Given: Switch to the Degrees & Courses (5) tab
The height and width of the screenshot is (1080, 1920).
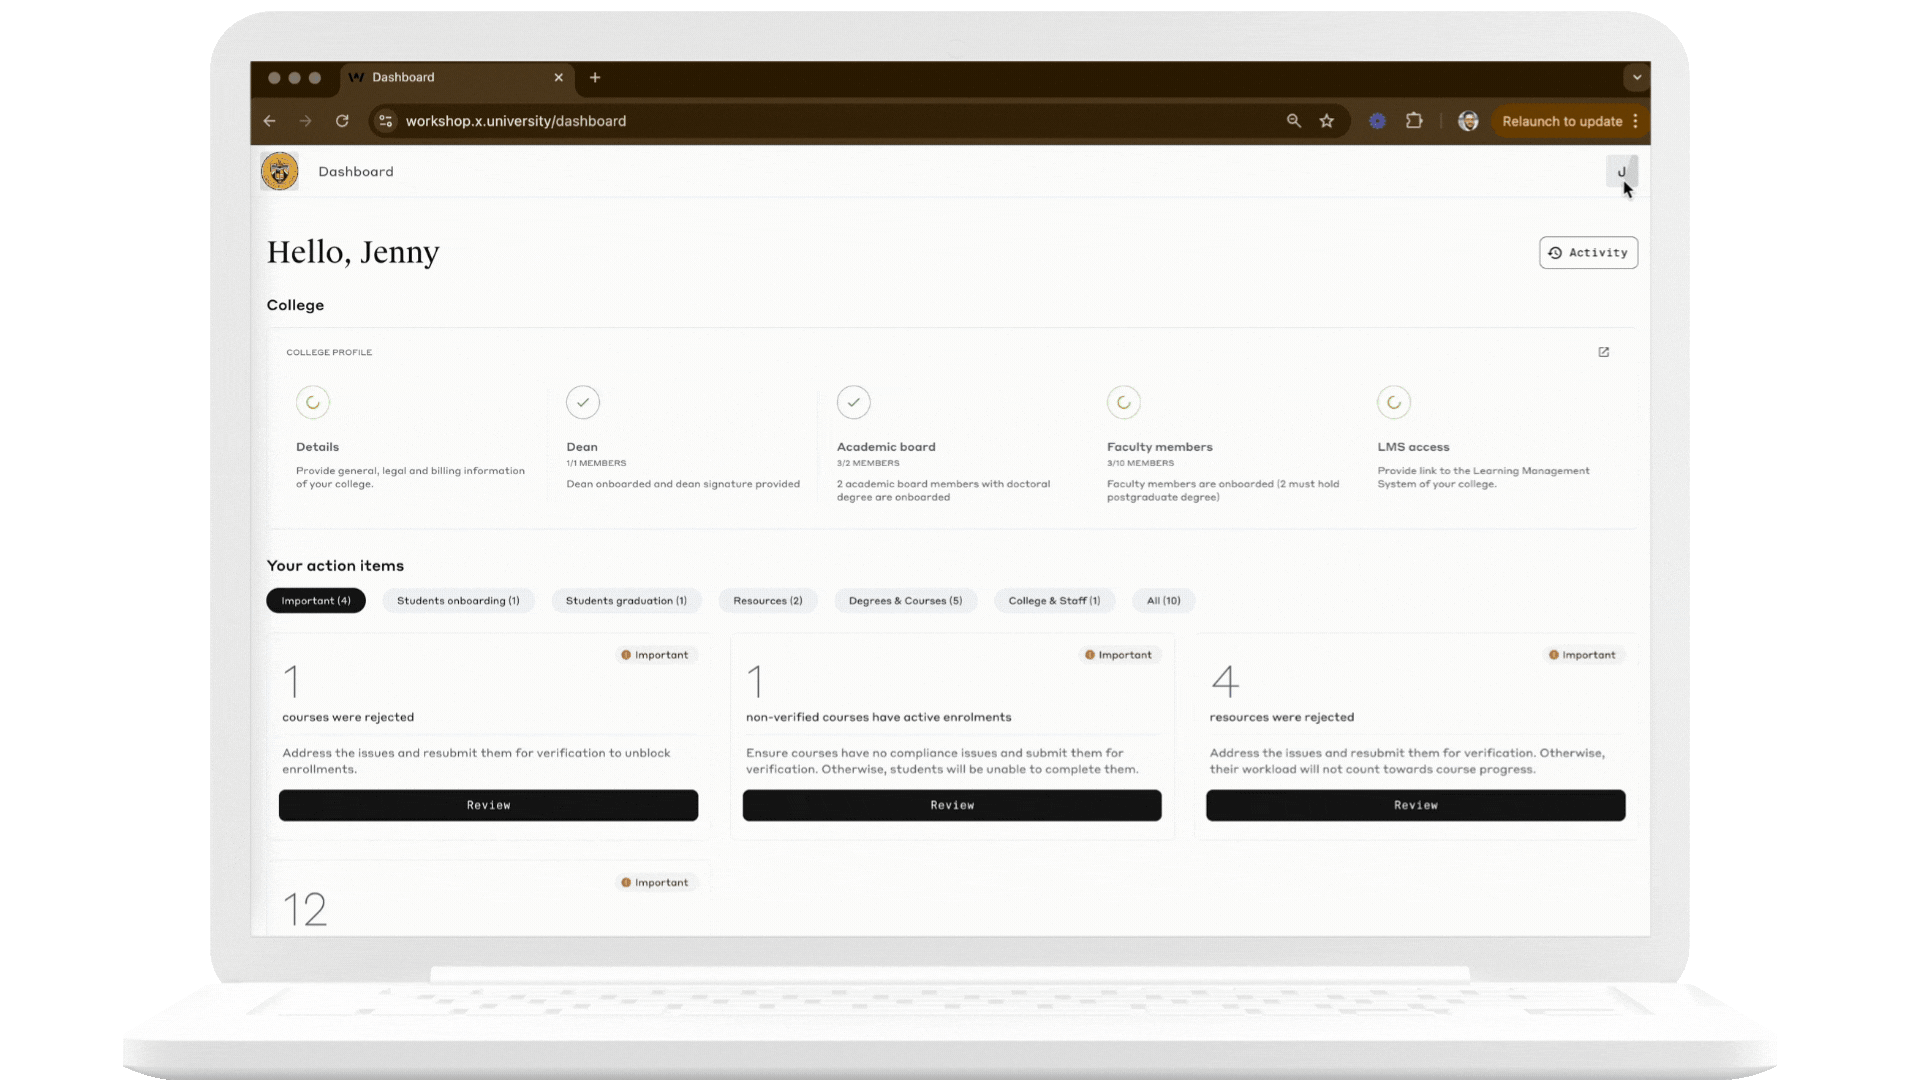Looking at the screenshot, I should [x=905, y=600].
